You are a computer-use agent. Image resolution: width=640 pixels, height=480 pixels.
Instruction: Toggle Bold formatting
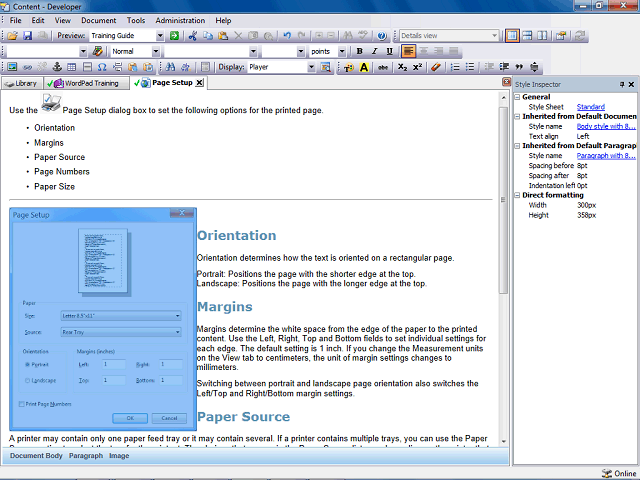pos(359,51)
